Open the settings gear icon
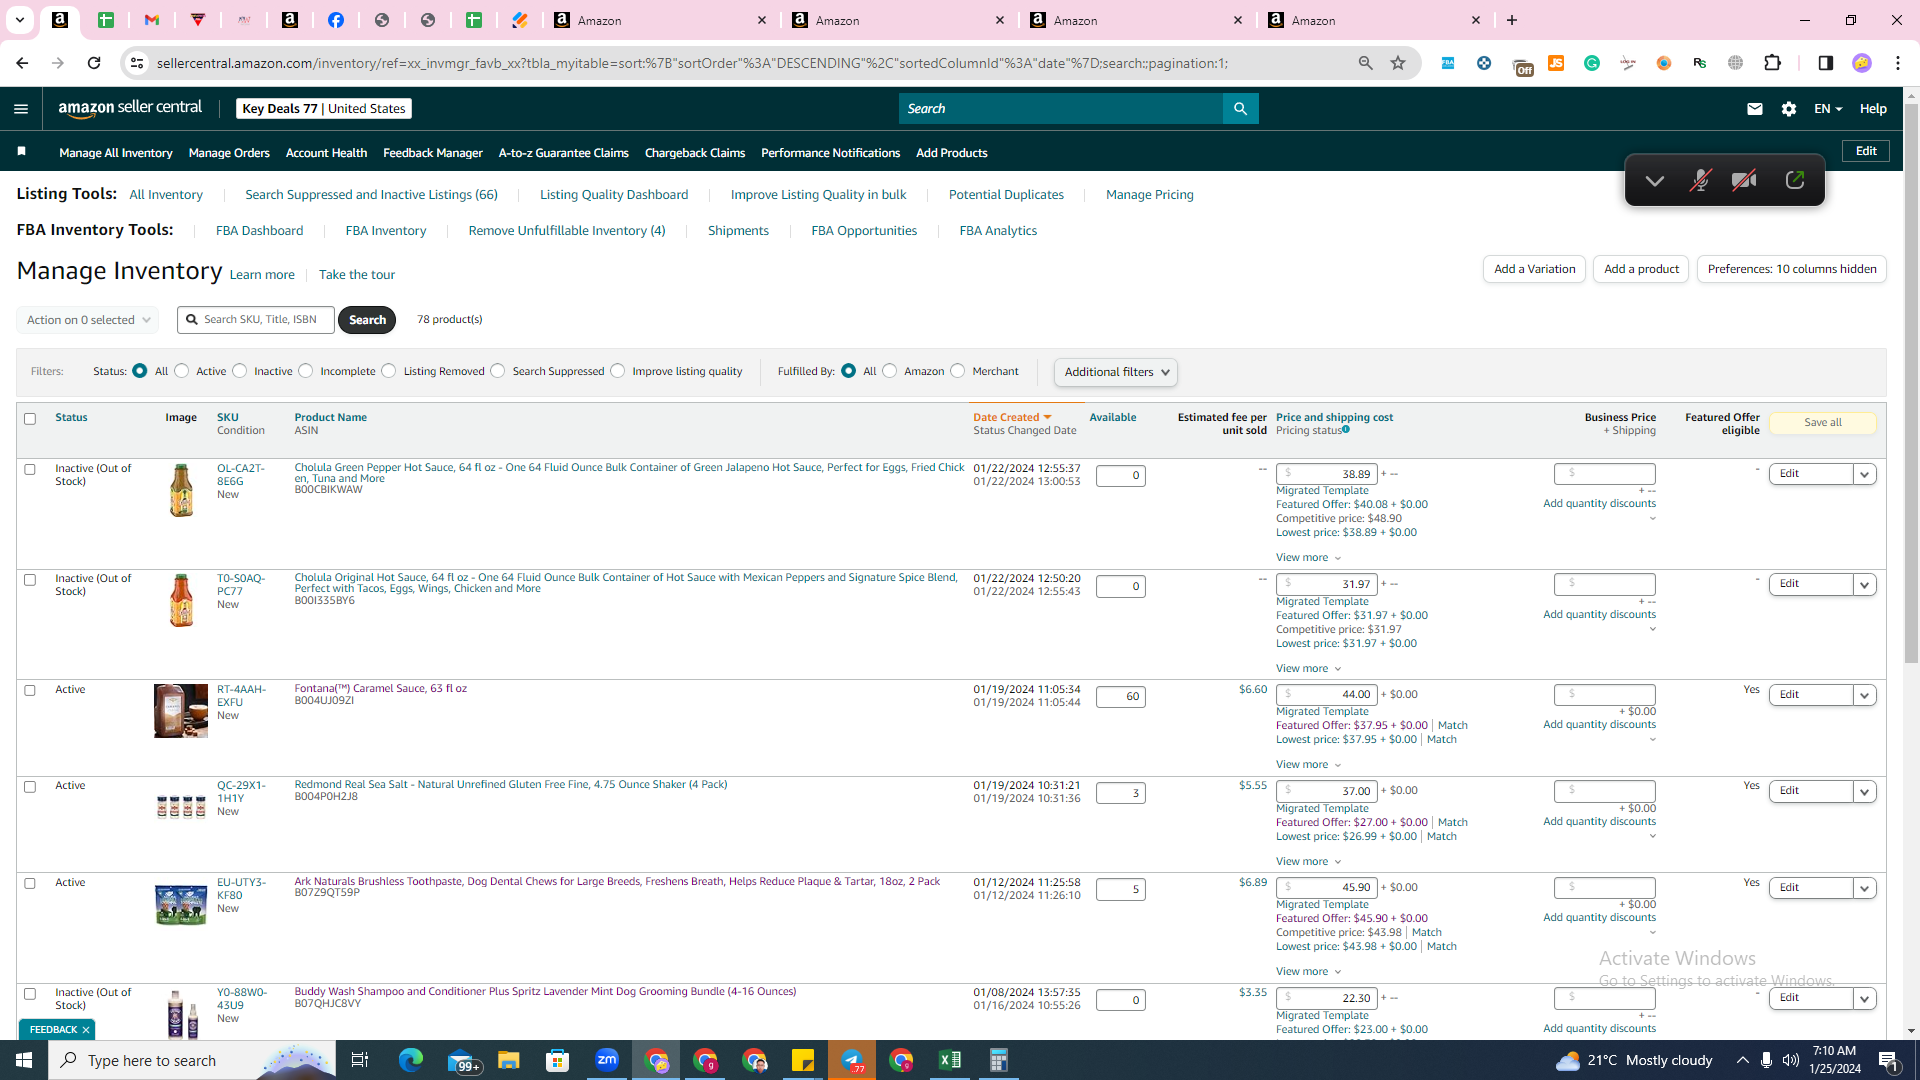Image resolution: width=1920 pixels, height=1080 pixels. (1789, 109)
